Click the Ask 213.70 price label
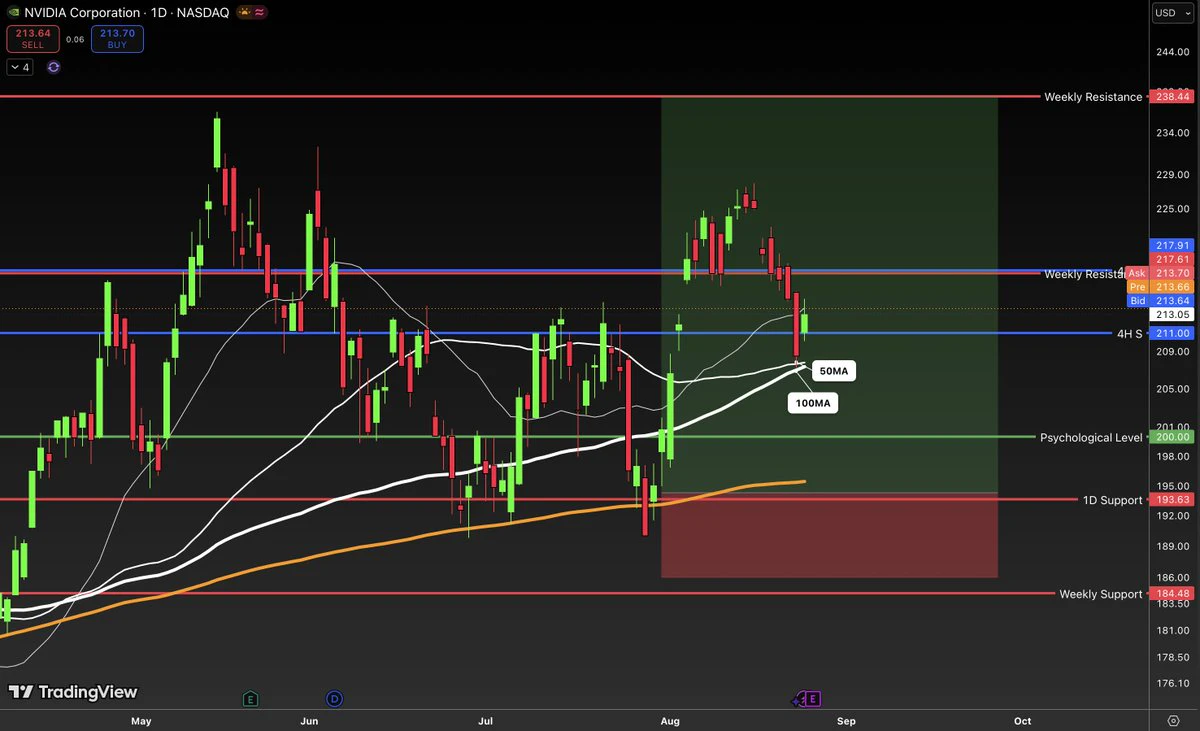The image size is (1200, 731). click(x=1160, y=273)
